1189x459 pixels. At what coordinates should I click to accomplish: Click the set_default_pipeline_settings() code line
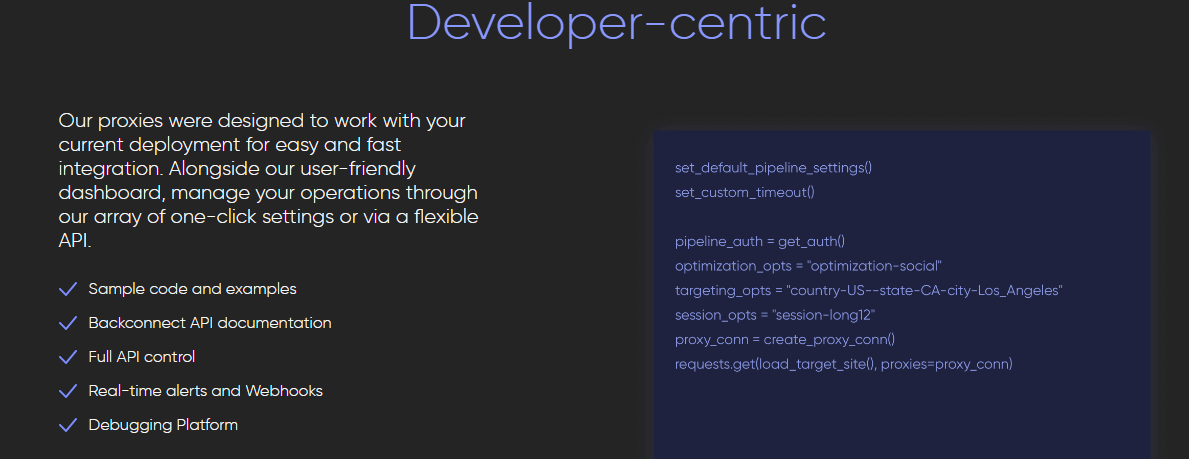coord(773,167)
